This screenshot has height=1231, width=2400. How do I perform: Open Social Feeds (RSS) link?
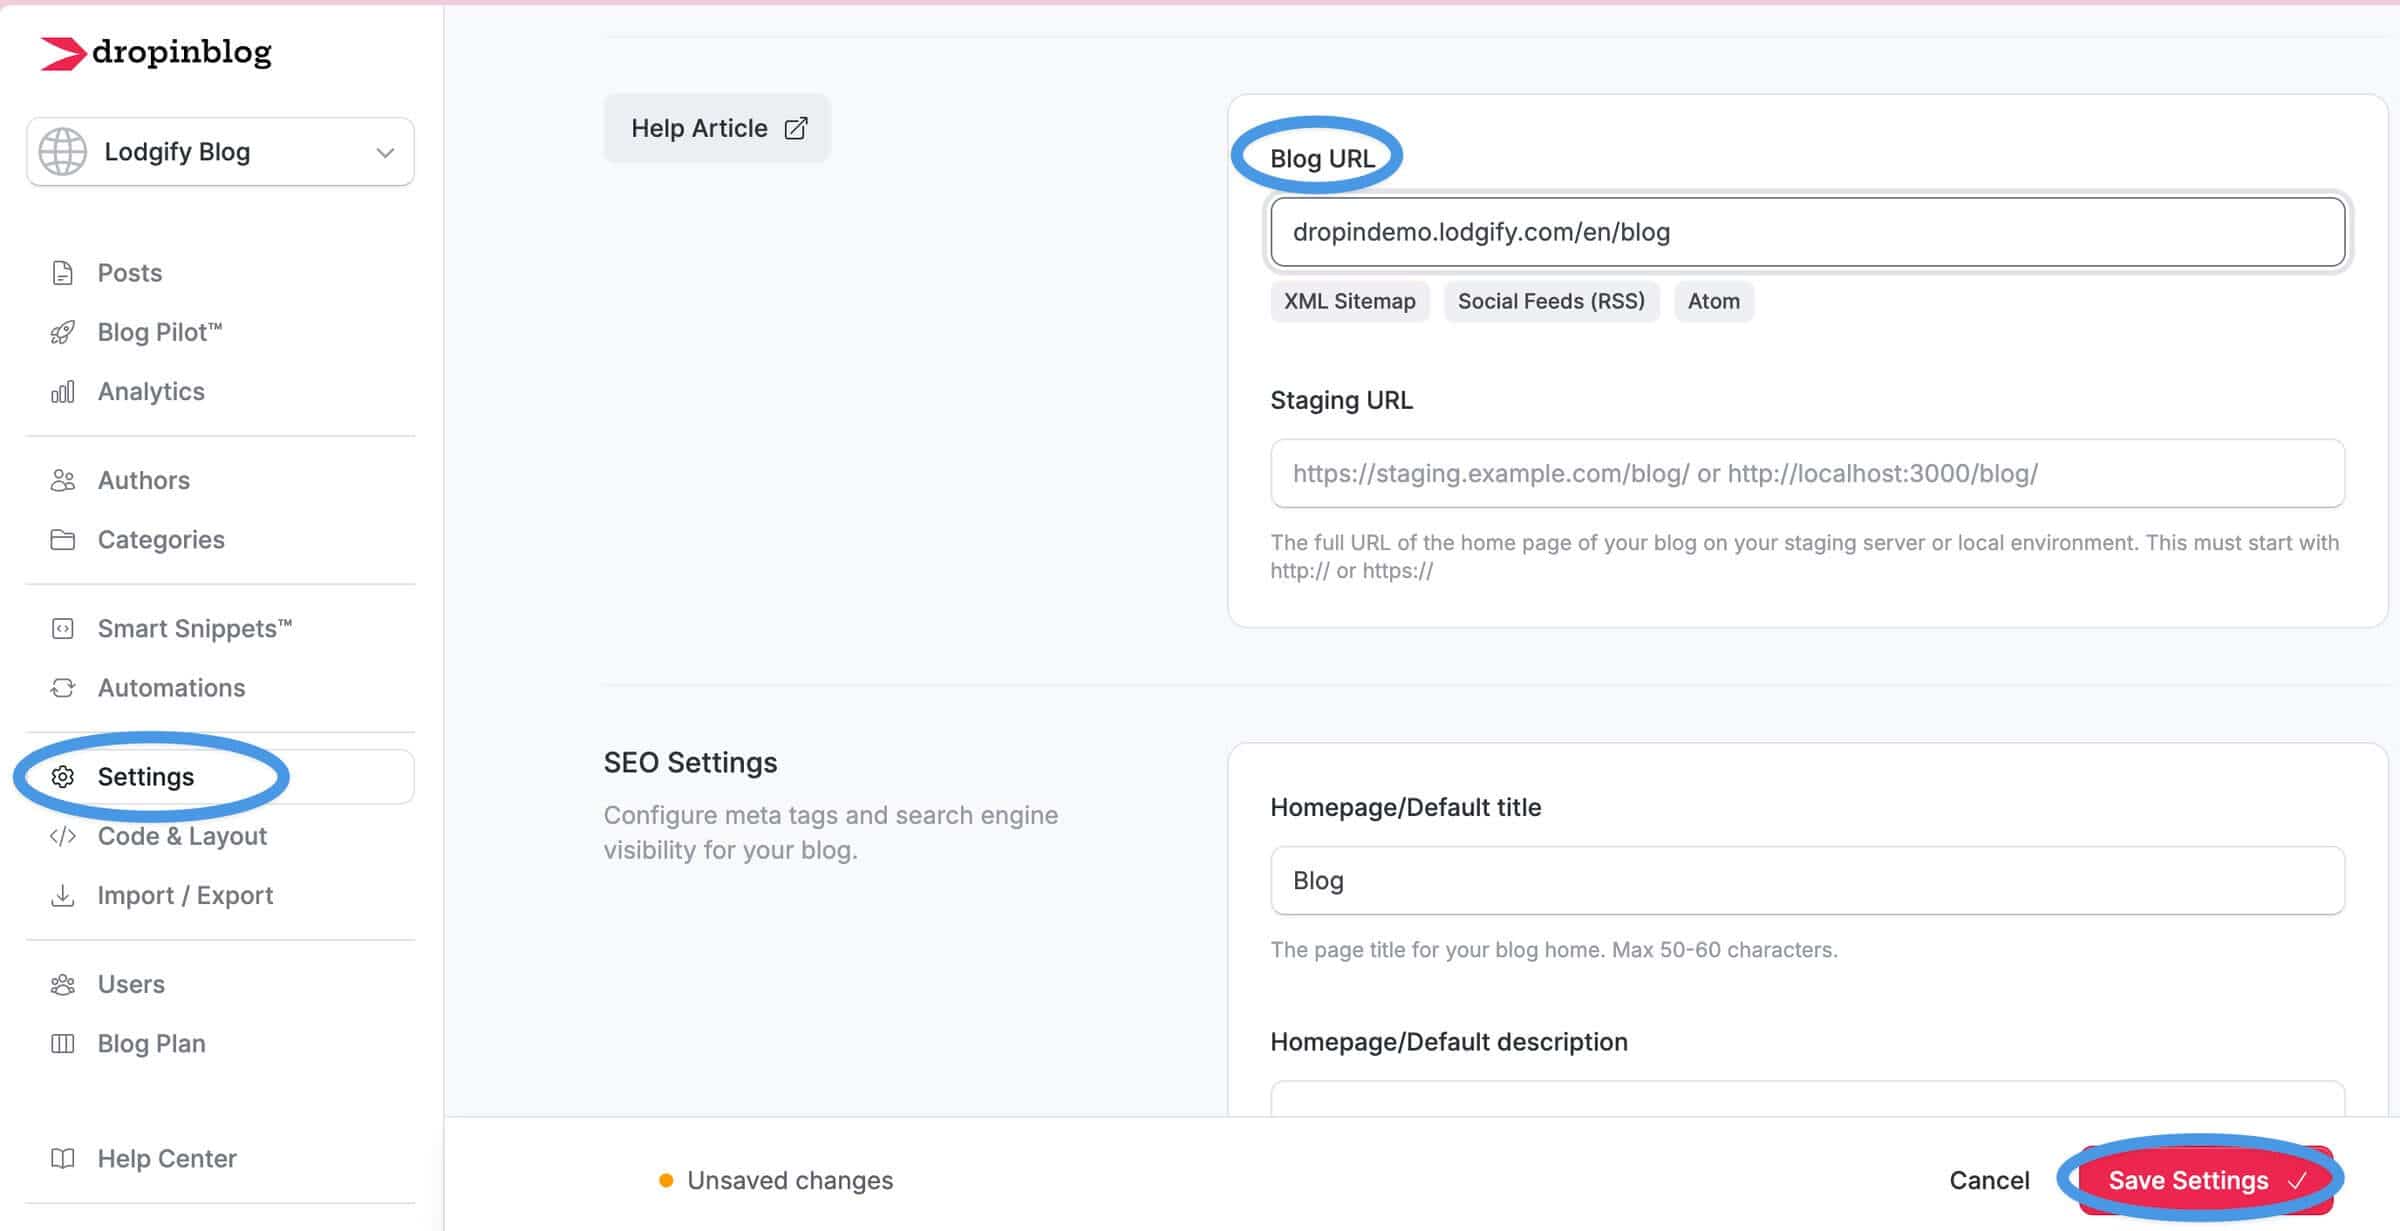[x=1551, y=301]
